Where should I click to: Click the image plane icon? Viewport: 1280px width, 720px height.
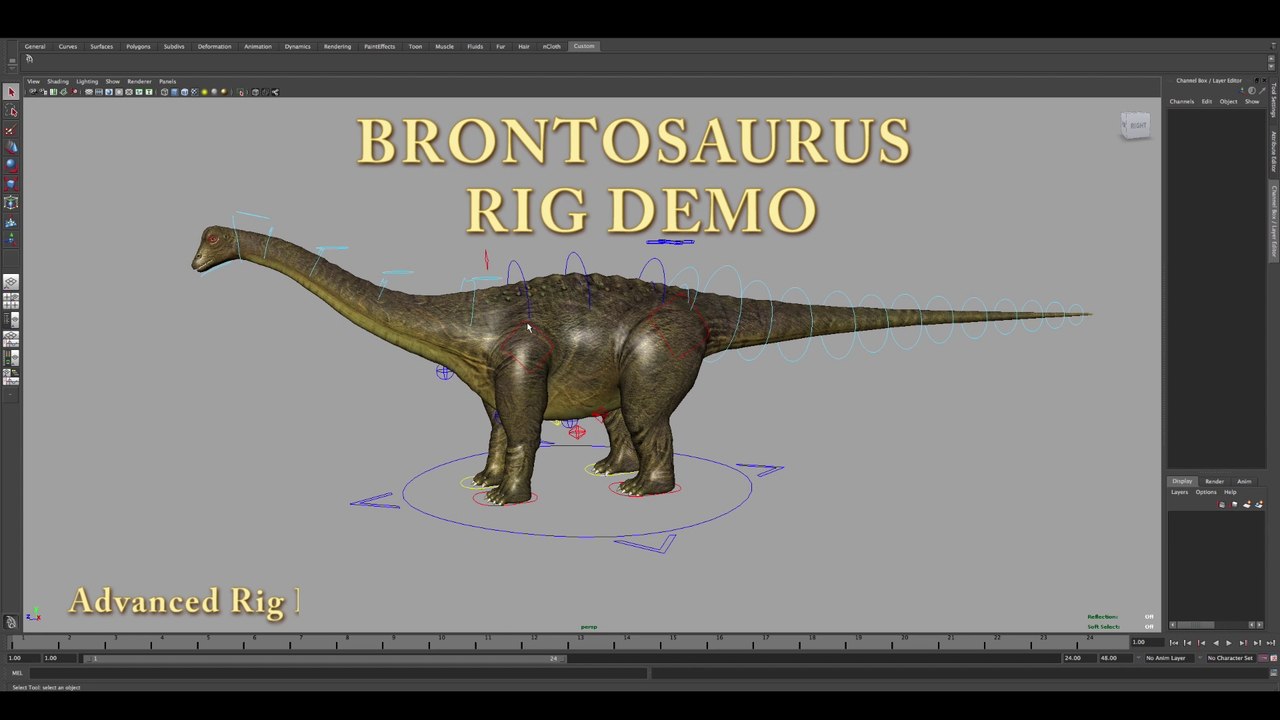(x=63, y=92)
